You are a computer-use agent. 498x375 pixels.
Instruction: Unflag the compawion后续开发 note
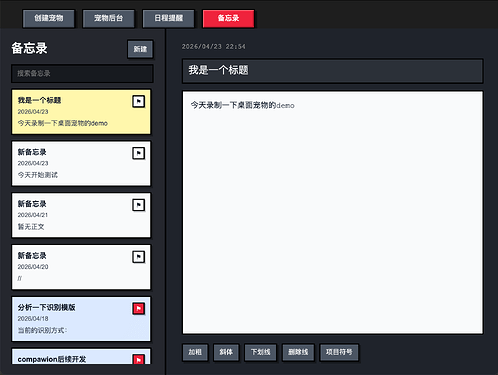[139, 359]
